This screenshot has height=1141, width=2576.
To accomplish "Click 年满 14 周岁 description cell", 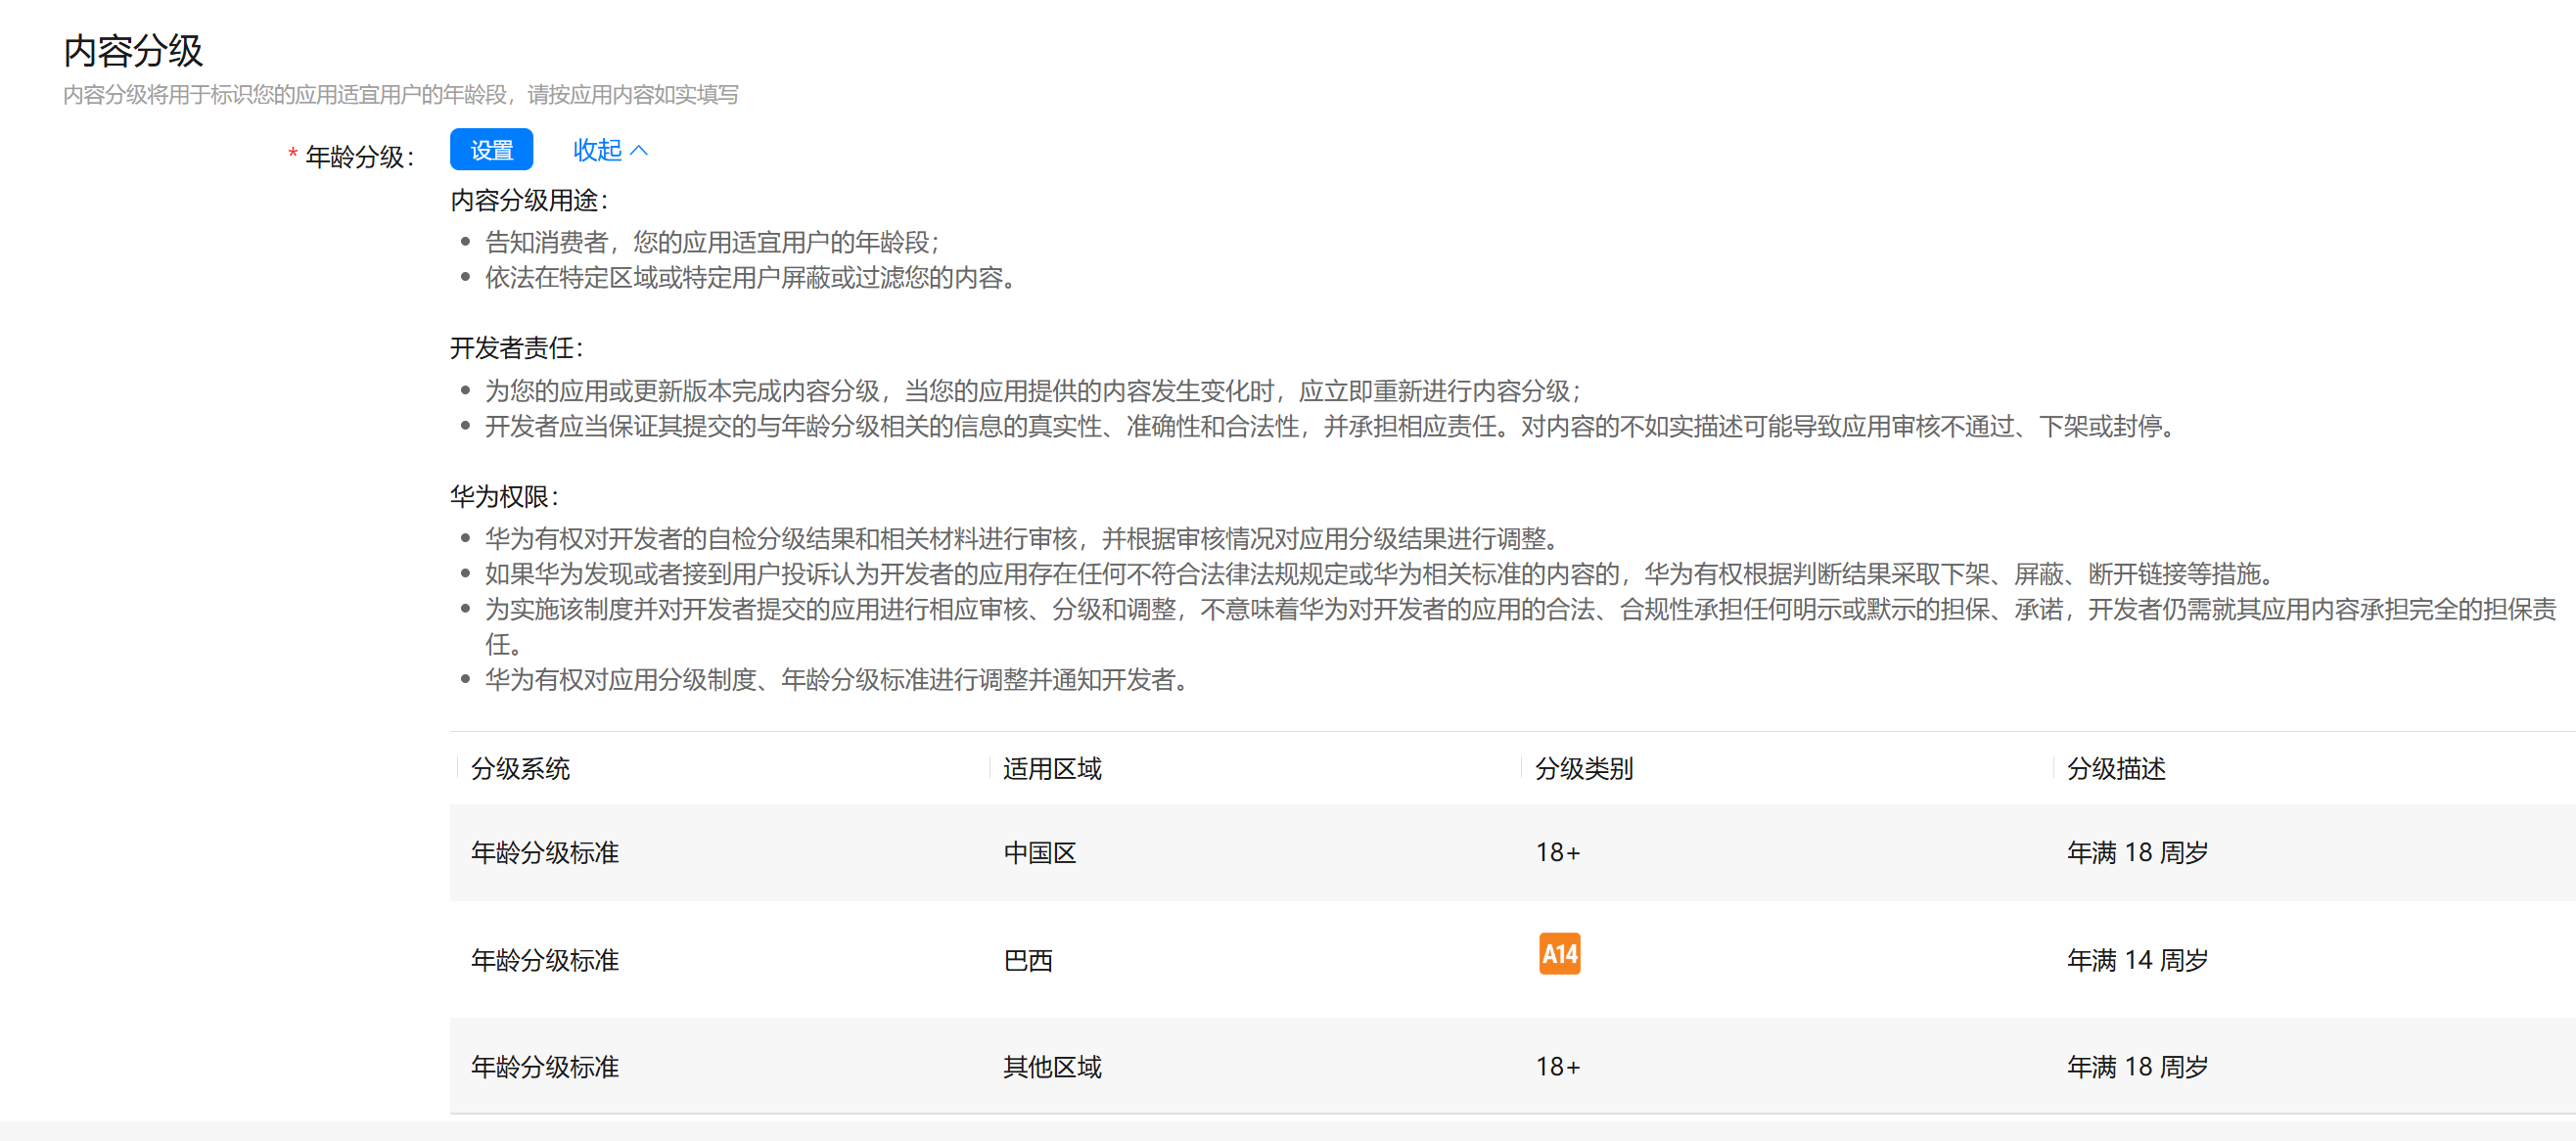I will [2137, 960].
